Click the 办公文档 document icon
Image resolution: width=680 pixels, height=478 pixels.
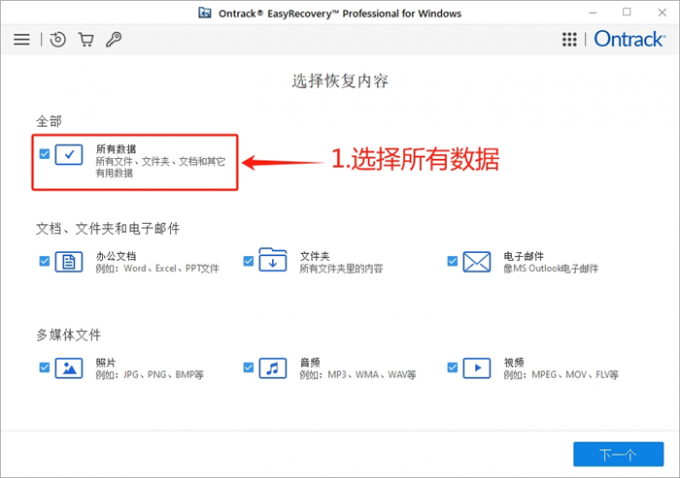click(x=69, y=262)
